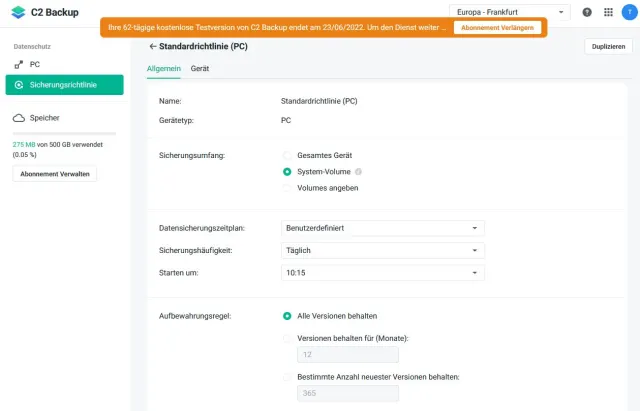Go back using the arrow icon
This screenshot has width=640, height=411.
[152, 46]
